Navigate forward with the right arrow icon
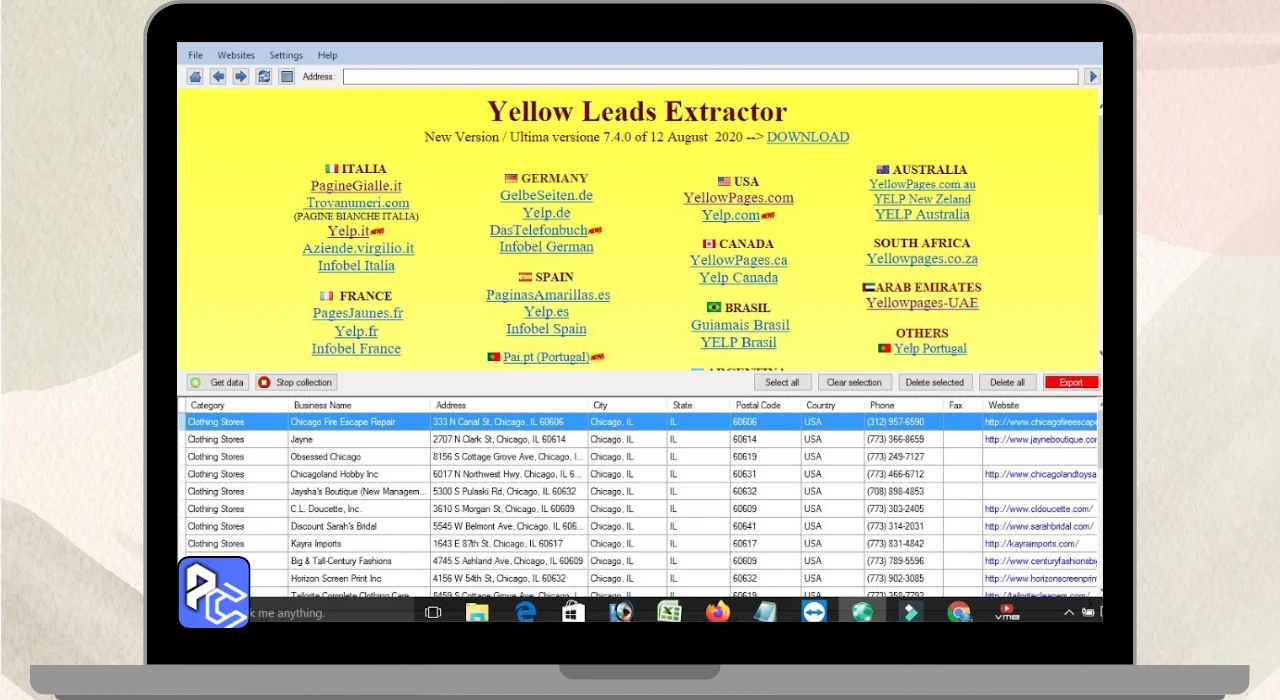Image resolution: width=1280 pixels, height=700 pixels. point(241,76)
